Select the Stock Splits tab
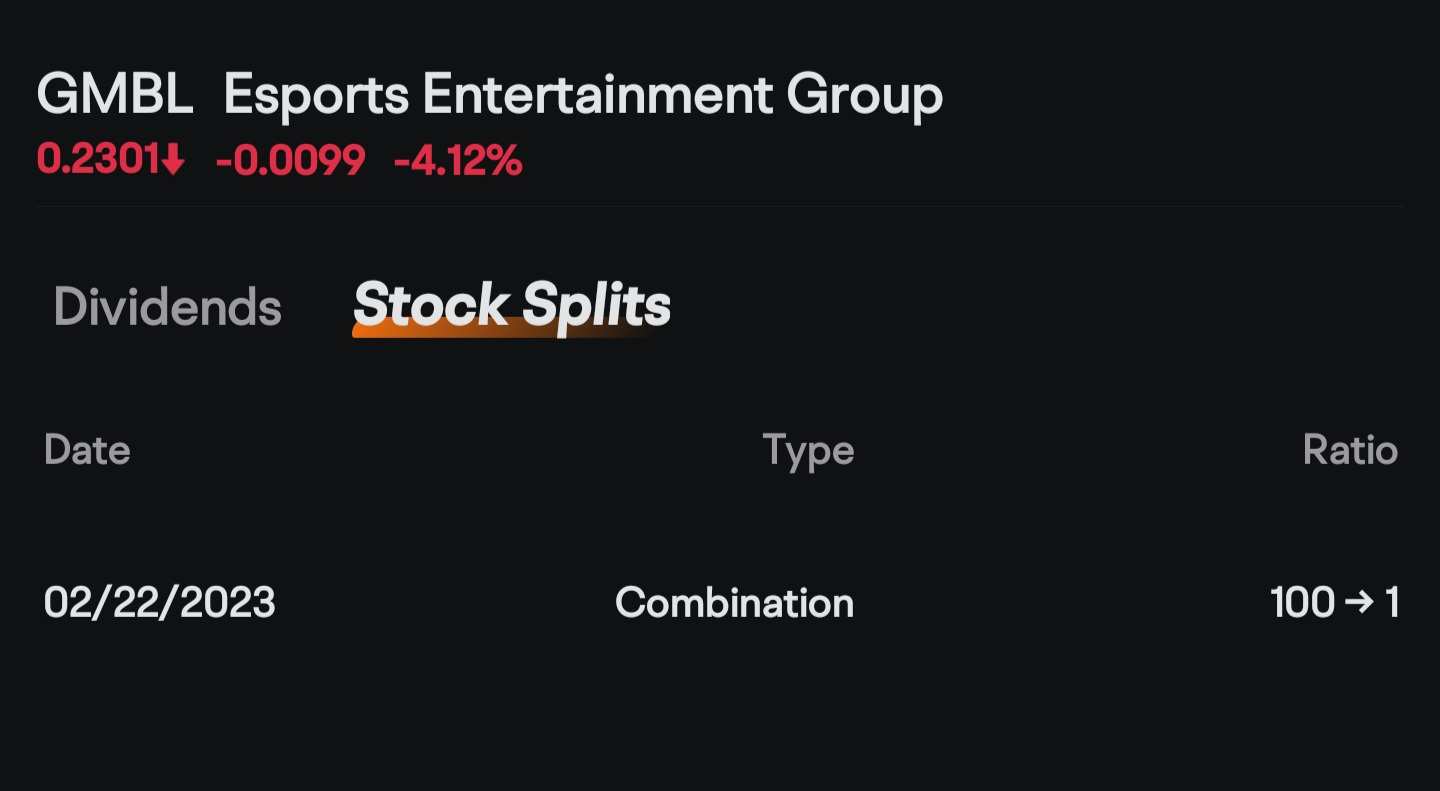This screenshot has height=791, width=1440. (511, 305)
